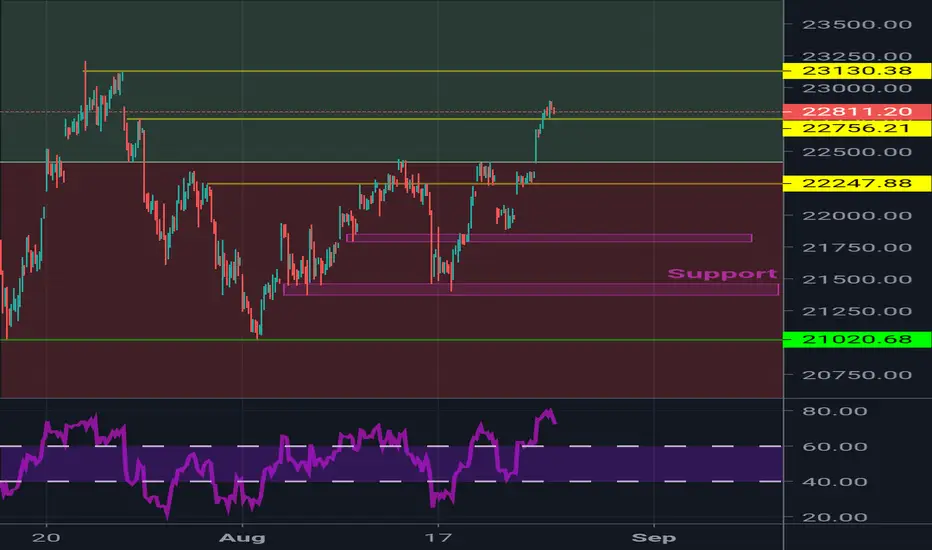This screenshot has height=550, width=932.
Task: Click the 21500.00 price axis tick
Action: click(857, 279)
